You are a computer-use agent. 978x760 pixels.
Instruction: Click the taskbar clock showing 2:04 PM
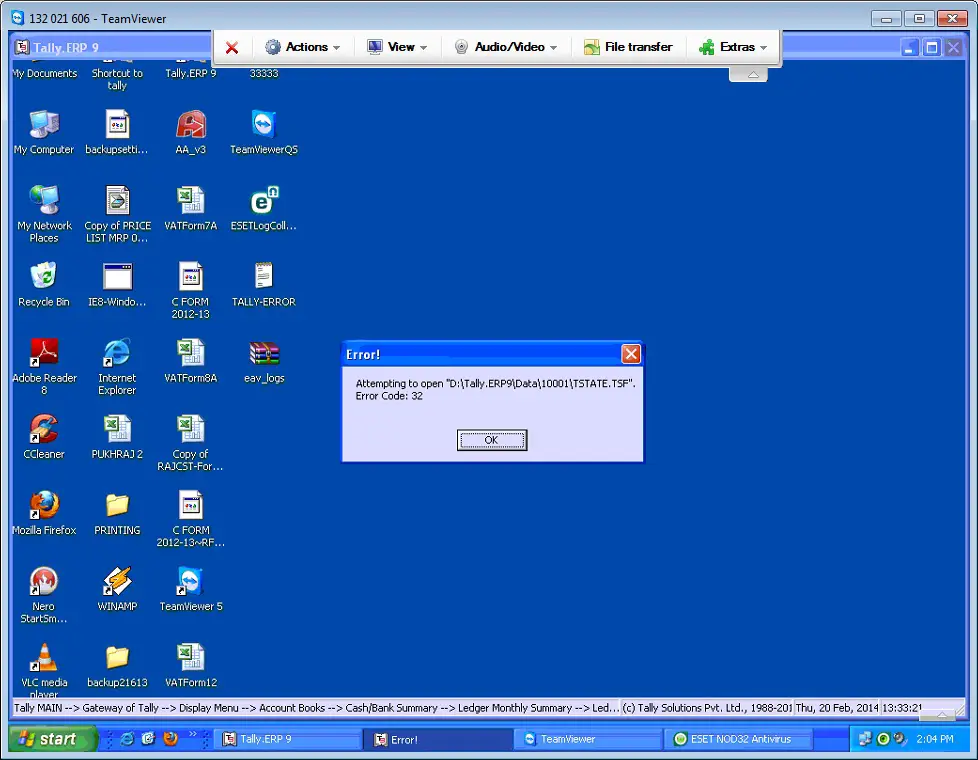coord(935,739)
